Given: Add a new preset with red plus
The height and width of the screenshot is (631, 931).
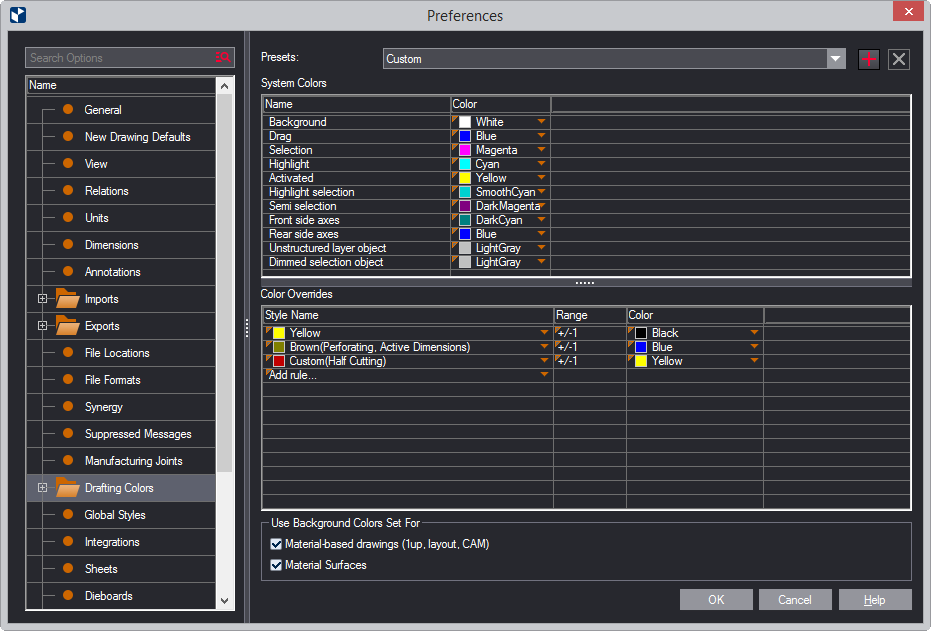Looking at the screenshot, I should [x=869, y=59].
